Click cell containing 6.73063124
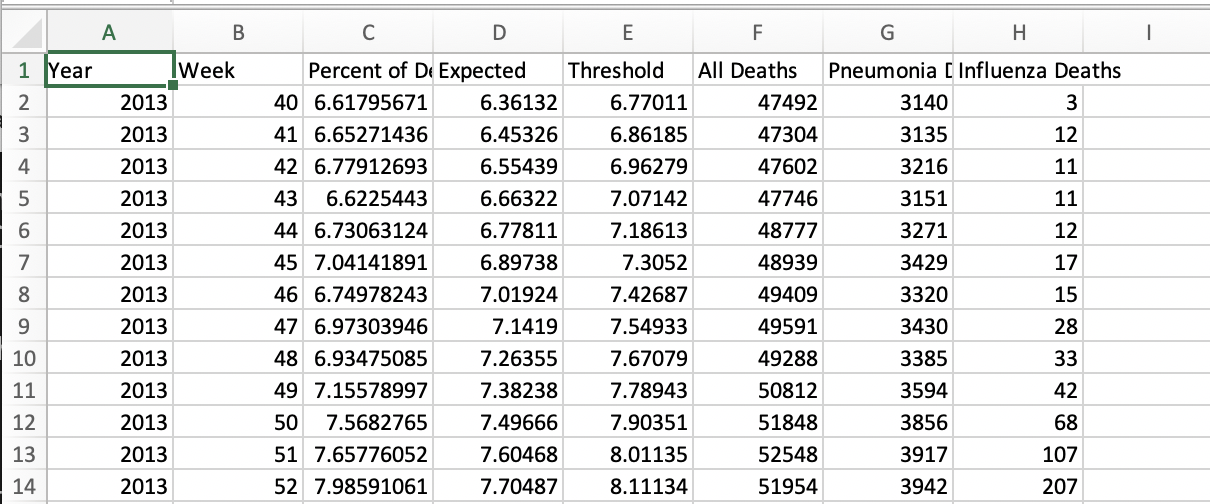 point(368,231)
